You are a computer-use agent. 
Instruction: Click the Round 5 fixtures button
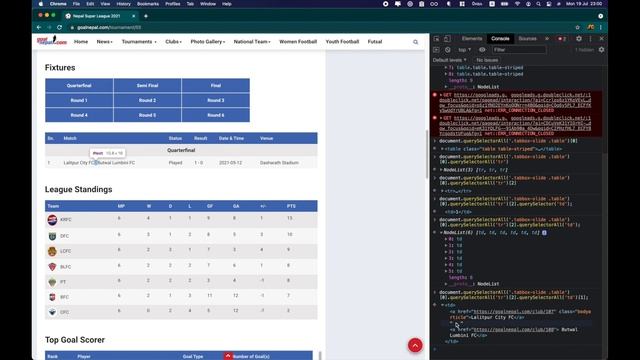tap(147, 115)
